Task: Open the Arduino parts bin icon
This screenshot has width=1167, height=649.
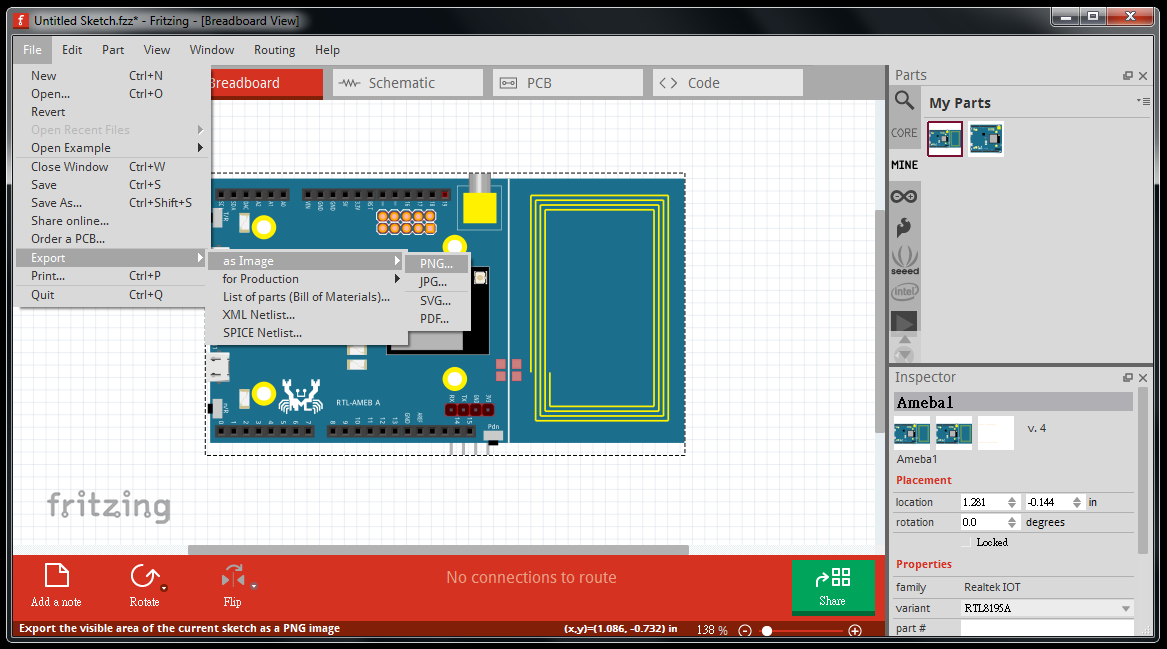Action: pos(904,196)
